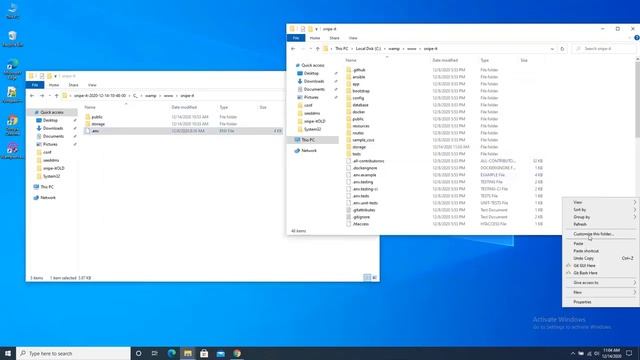This screenshot has width=640, height=360.
Task: Open recent locations dropdown in backup window
Action: 49,96
